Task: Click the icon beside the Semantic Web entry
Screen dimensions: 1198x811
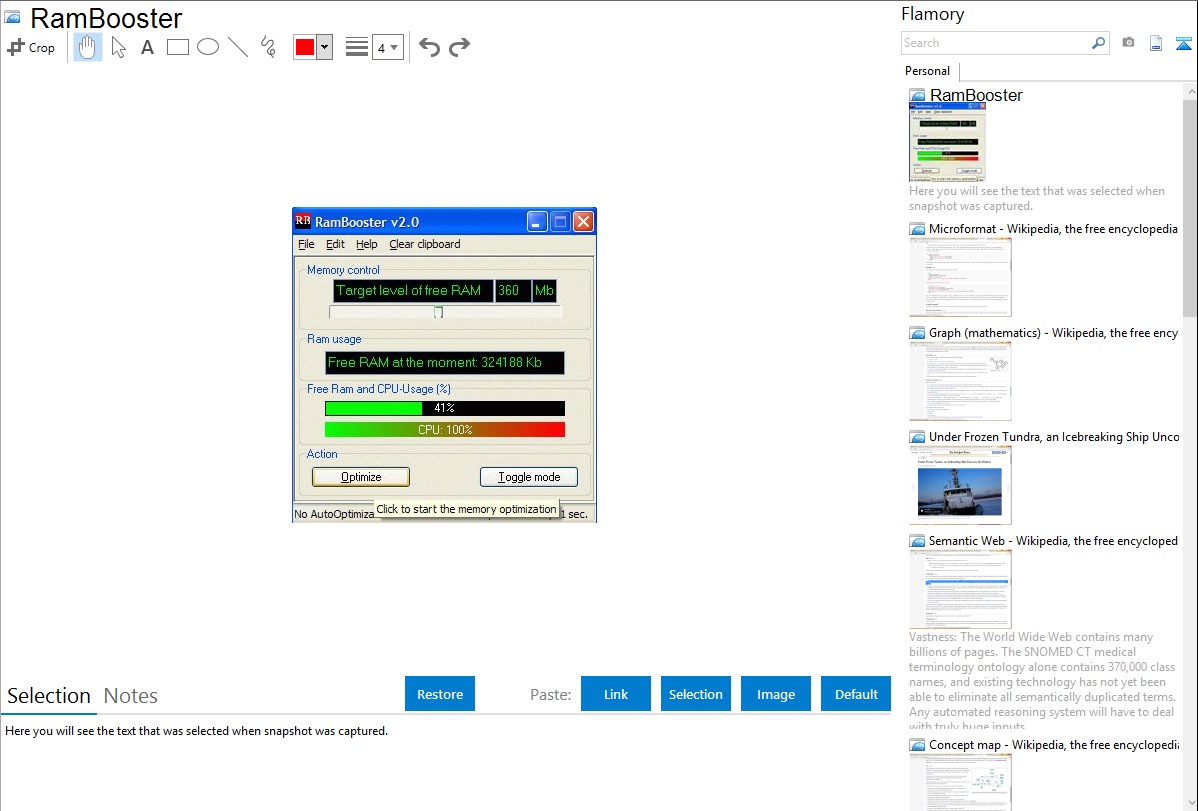Action: coord(917,541)
